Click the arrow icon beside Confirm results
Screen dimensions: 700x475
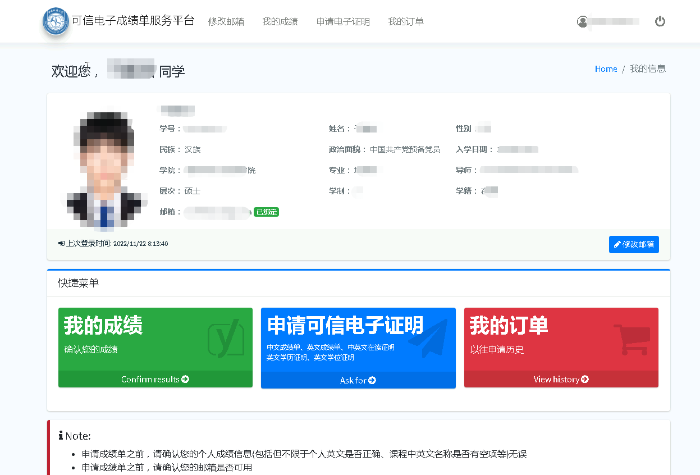click(186, 380)
